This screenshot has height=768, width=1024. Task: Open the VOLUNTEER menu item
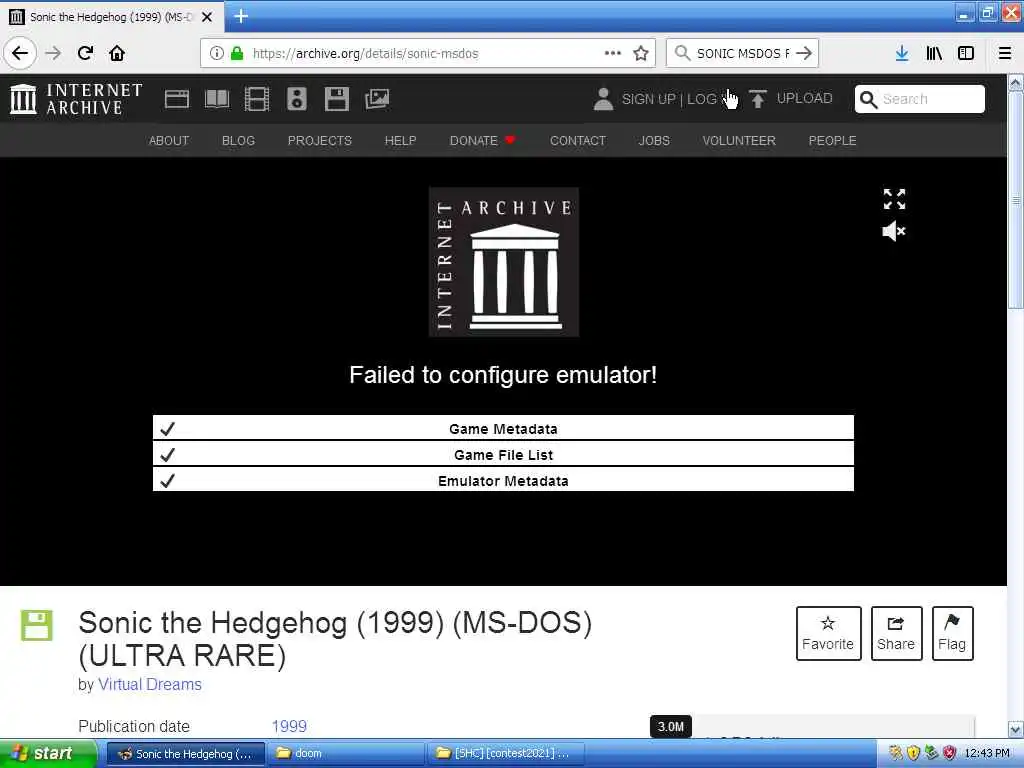(739, 140)
